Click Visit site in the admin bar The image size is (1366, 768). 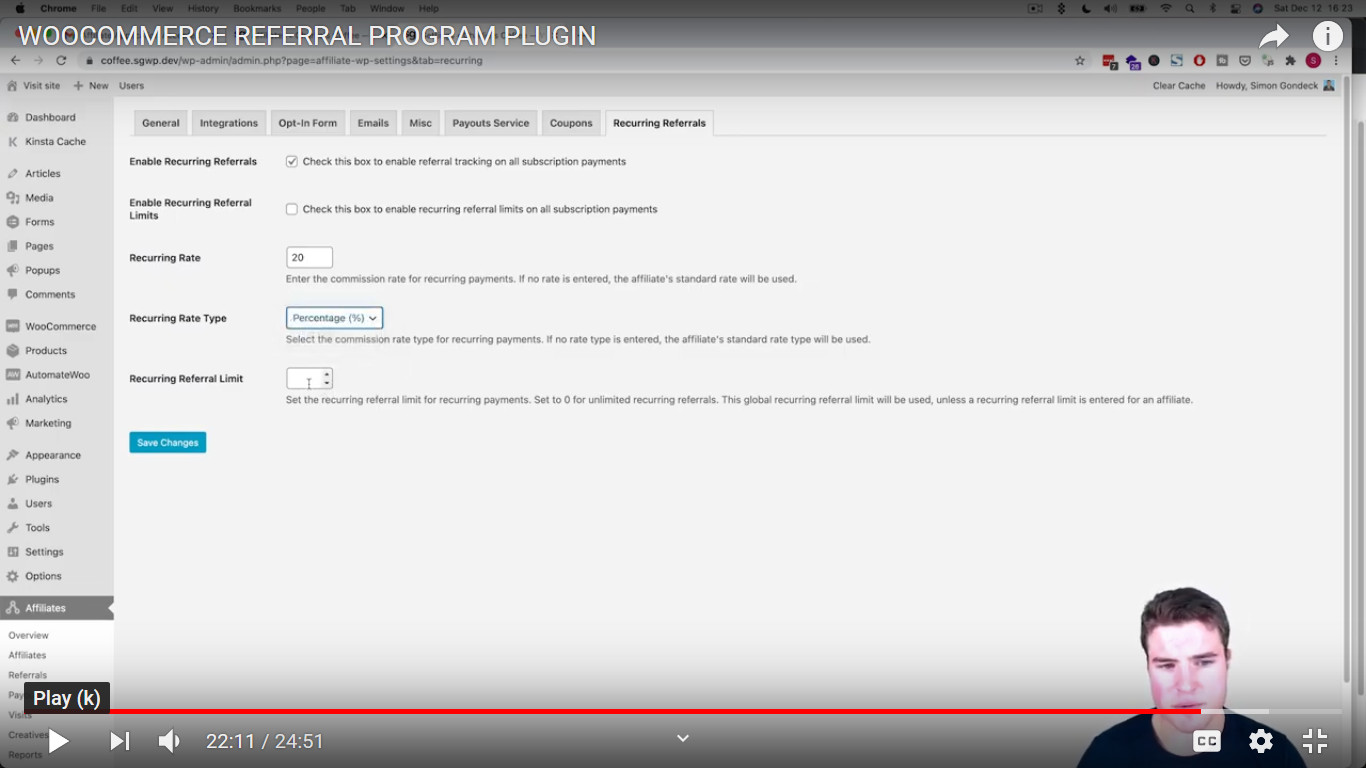coord(33,86)
